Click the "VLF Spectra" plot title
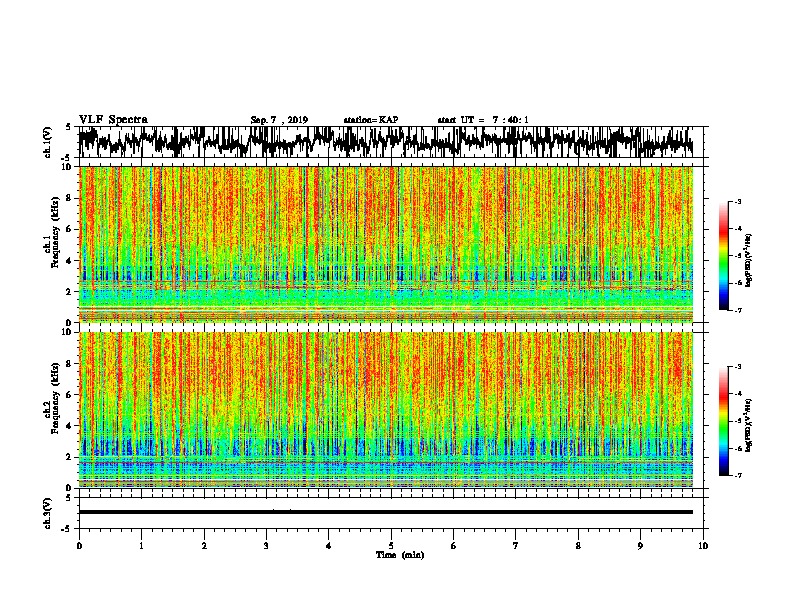792x612 pixels. coord(113,120)
